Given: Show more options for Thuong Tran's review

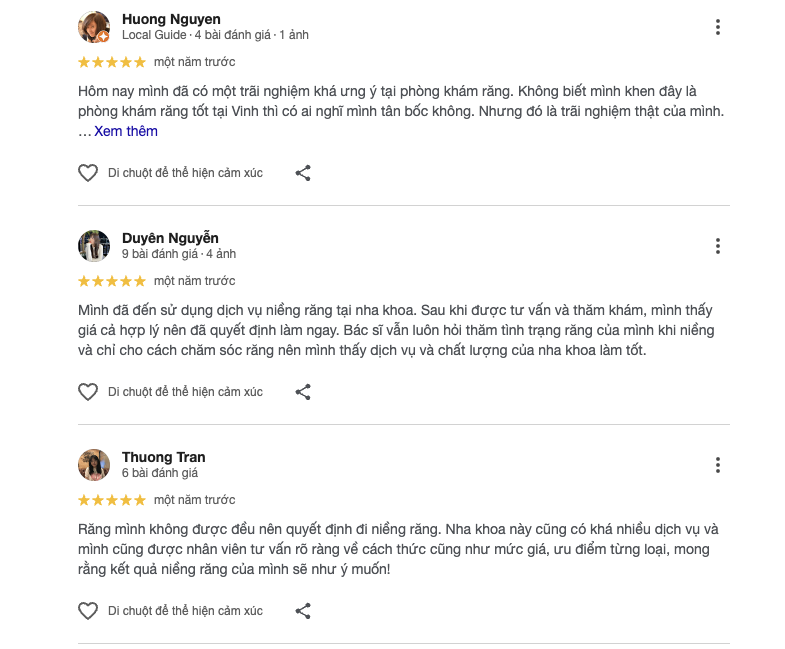Looking at the screenshot, I should pyautogui.click(x=717, y=465).
